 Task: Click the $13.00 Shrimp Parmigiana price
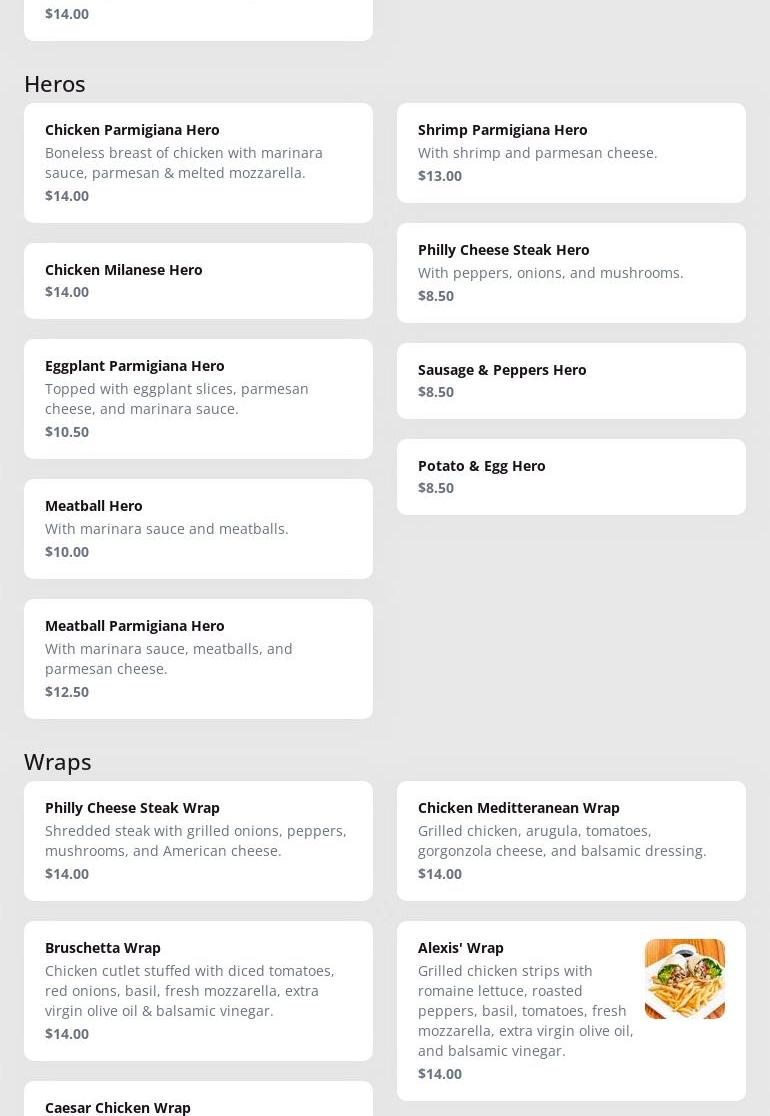pos(440,175)
